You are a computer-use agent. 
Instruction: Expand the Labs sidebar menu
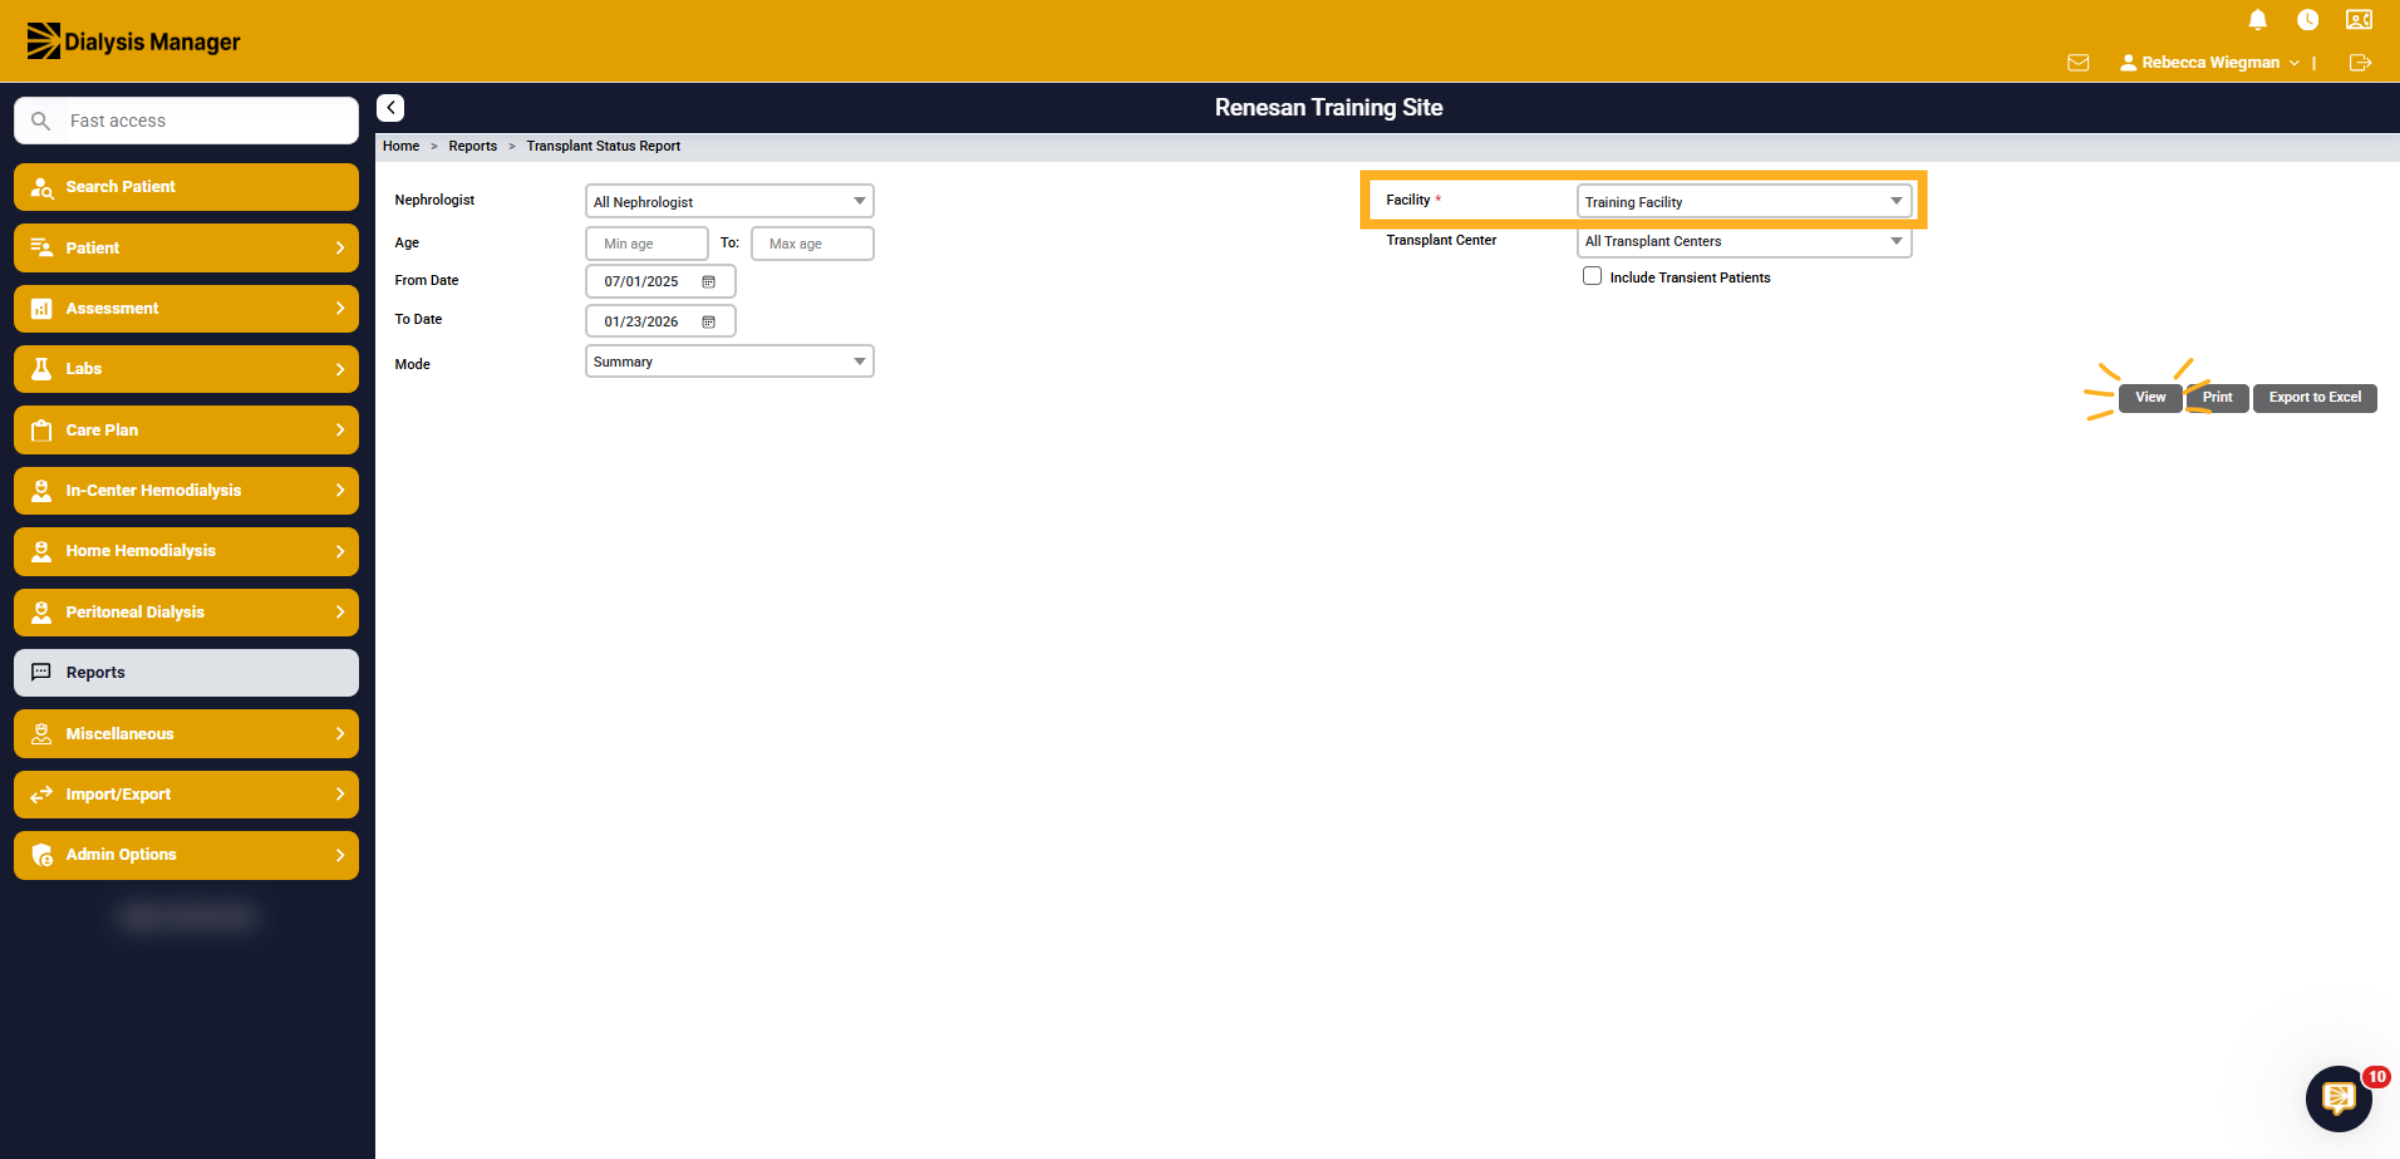pos(186,369)
